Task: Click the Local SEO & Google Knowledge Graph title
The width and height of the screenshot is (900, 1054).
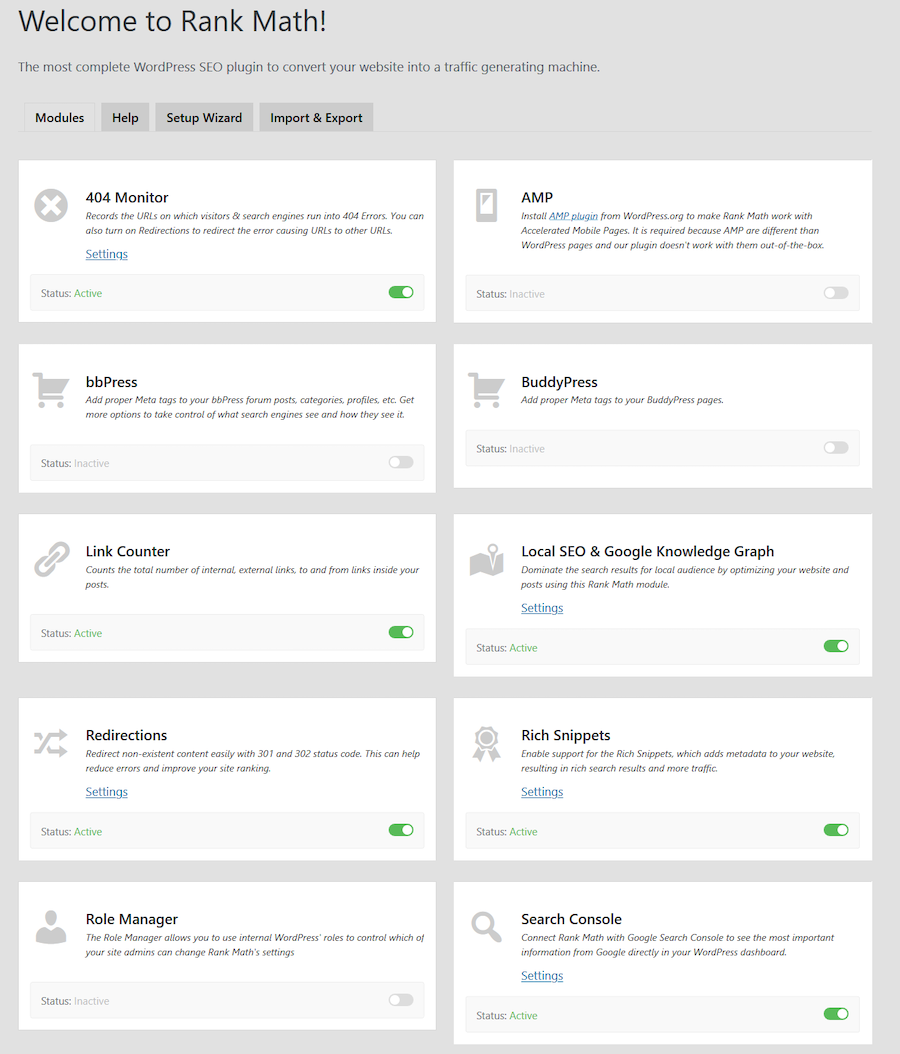Action: [x=647, y=551]
